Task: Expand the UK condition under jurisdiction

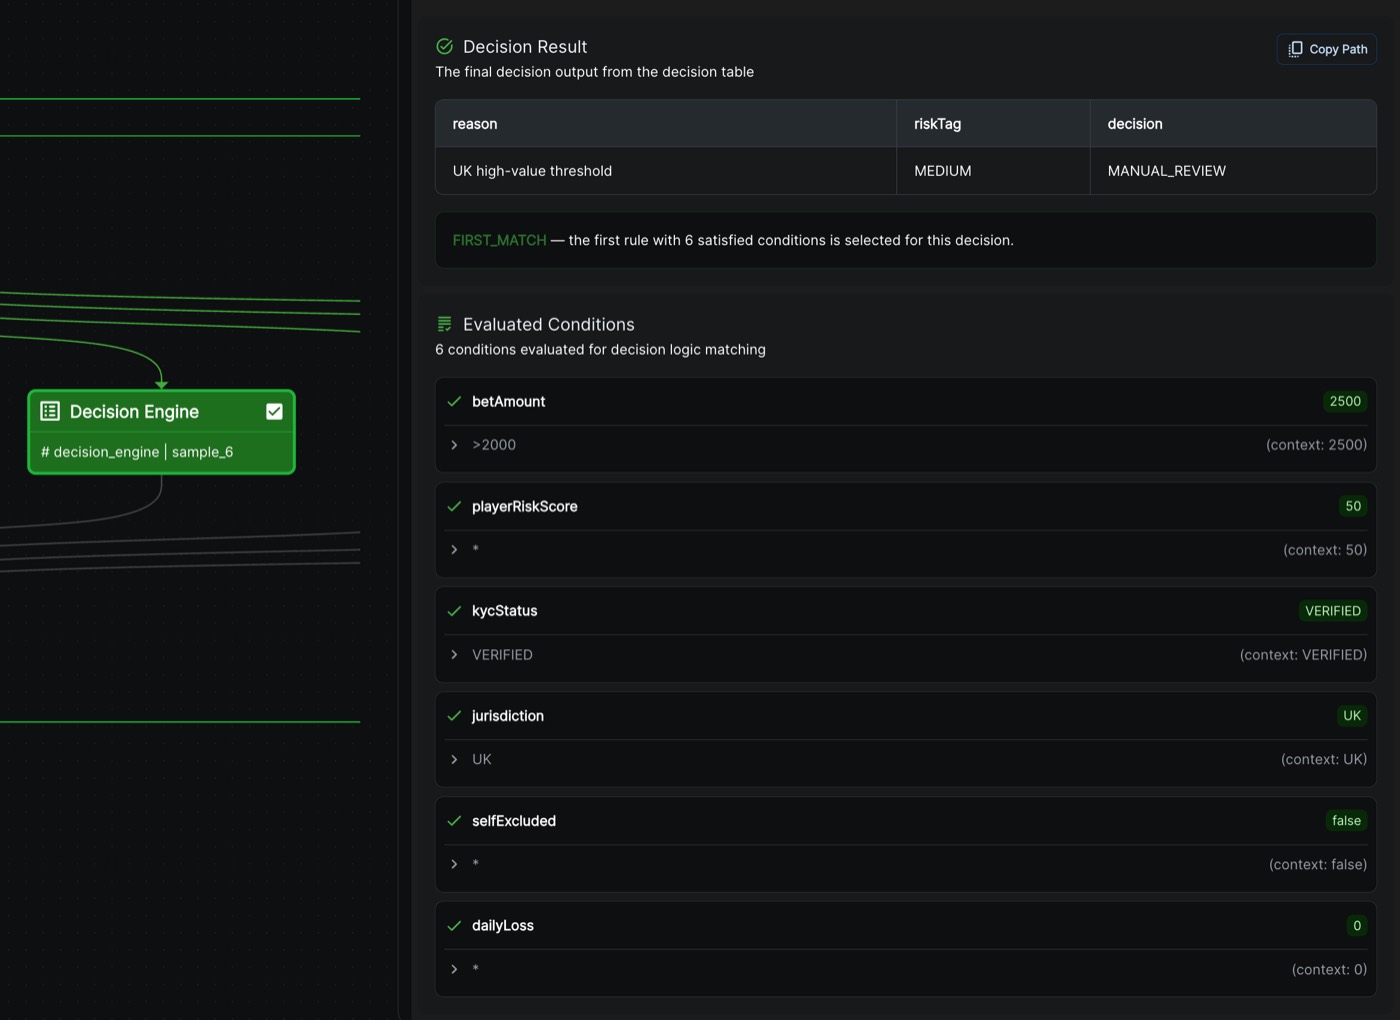Action: tap(454, 759)
